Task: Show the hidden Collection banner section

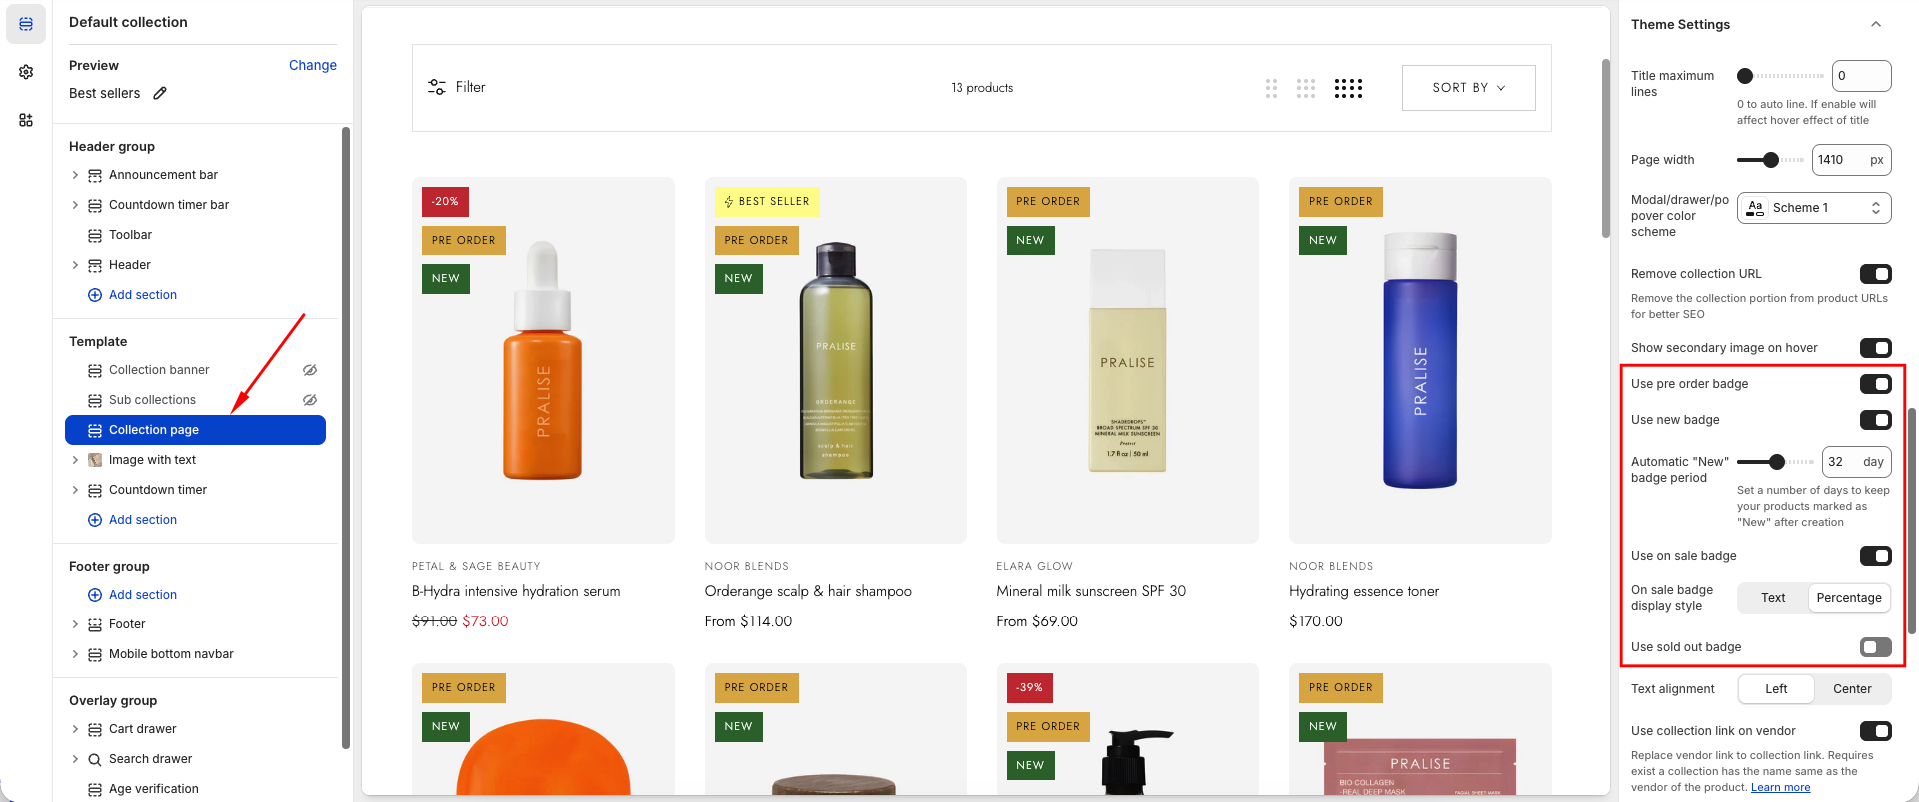Action: (x=310, y=370)
